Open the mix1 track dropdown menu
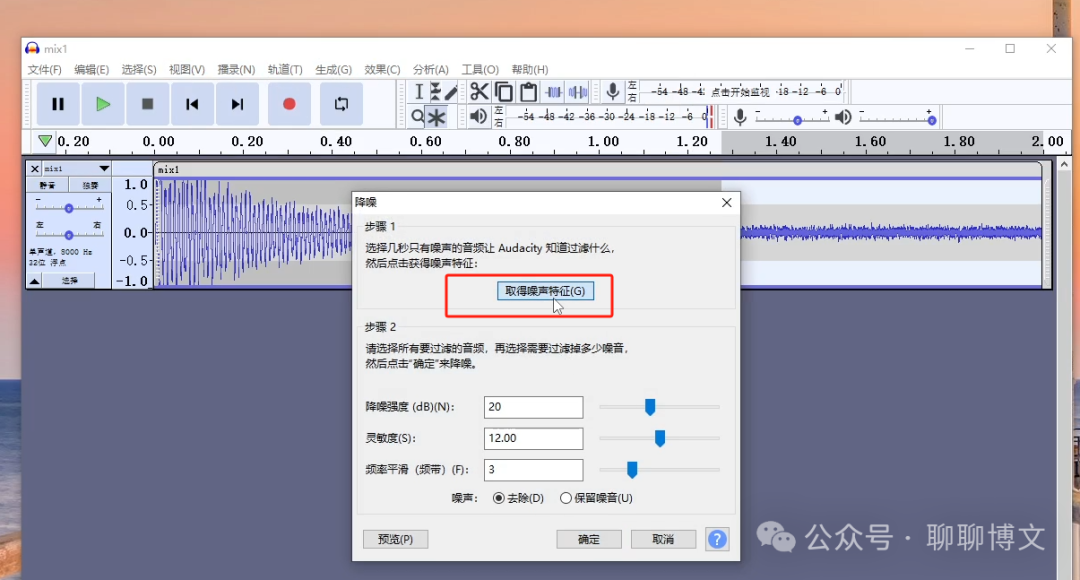 coord(104,169)
